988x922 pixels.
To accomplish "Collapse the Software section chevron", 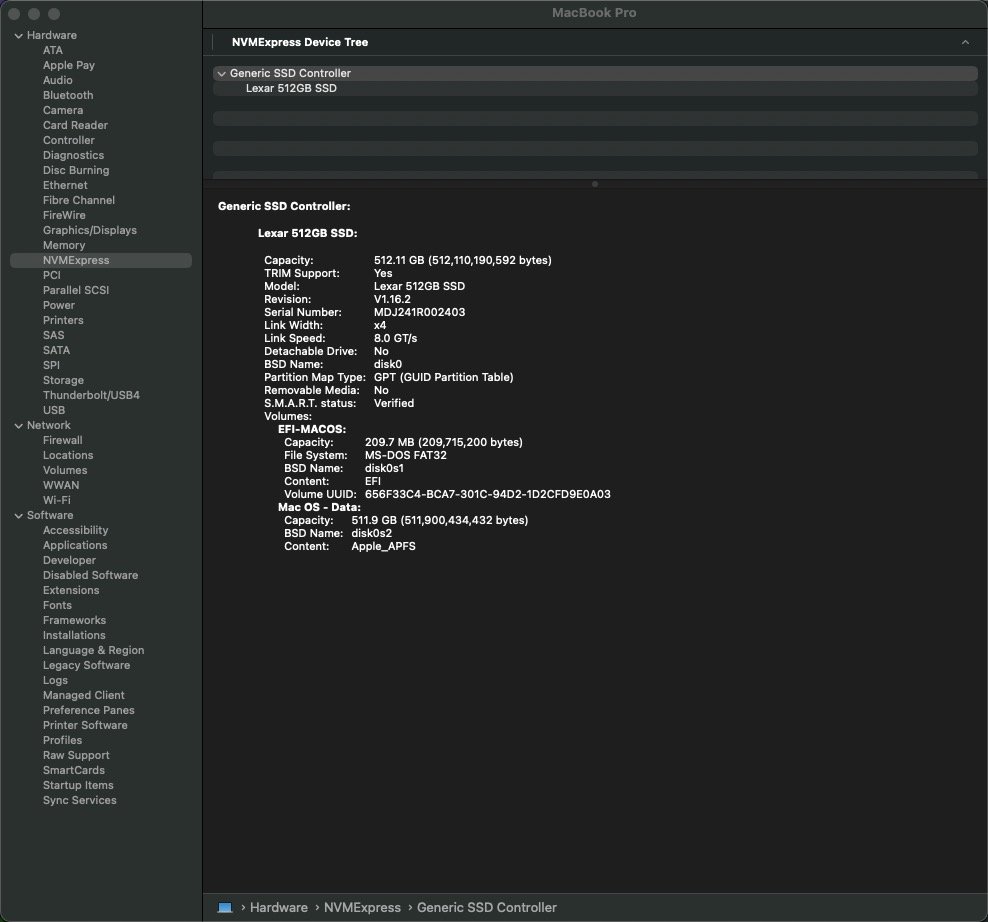I will [18, 516].
